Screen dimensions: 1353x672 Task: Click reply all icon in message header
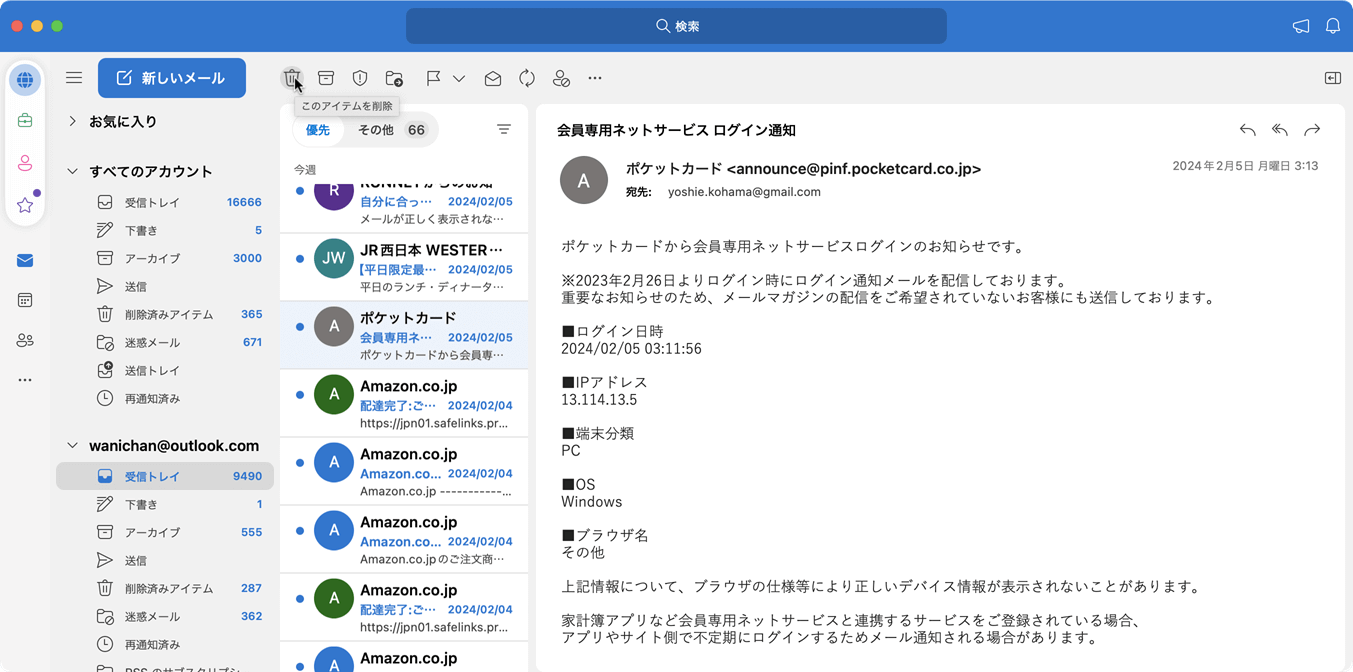(1279, 130)
